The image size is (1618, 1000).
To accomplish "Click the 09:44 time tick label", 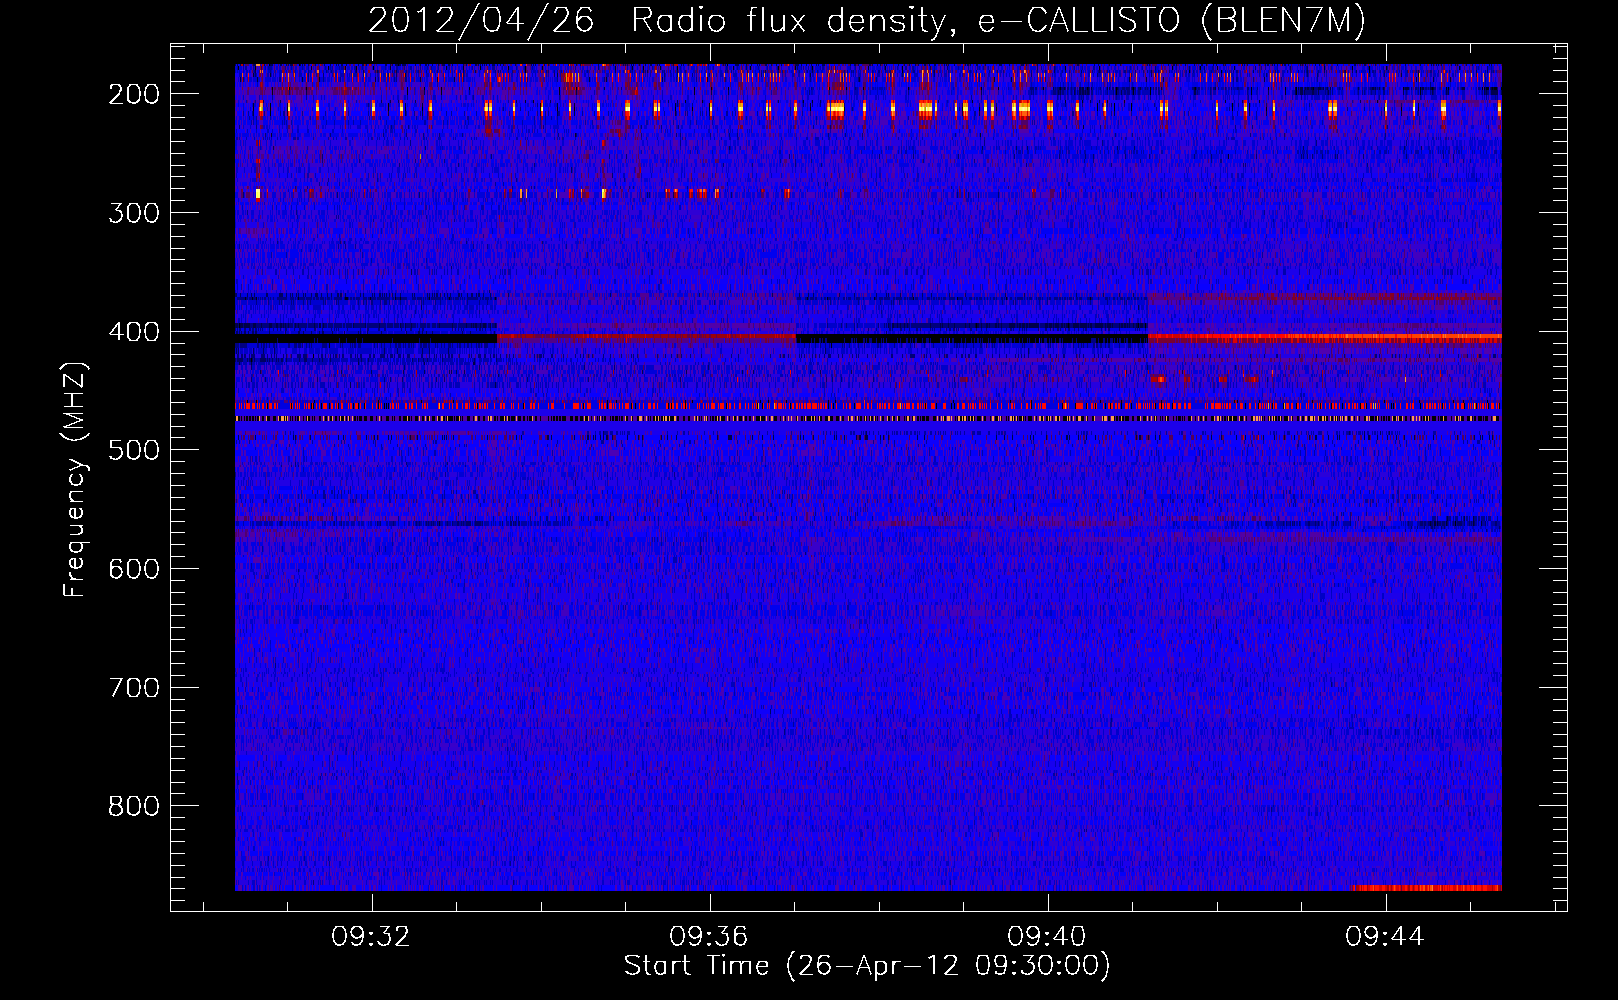I will tap(1385, 937).
